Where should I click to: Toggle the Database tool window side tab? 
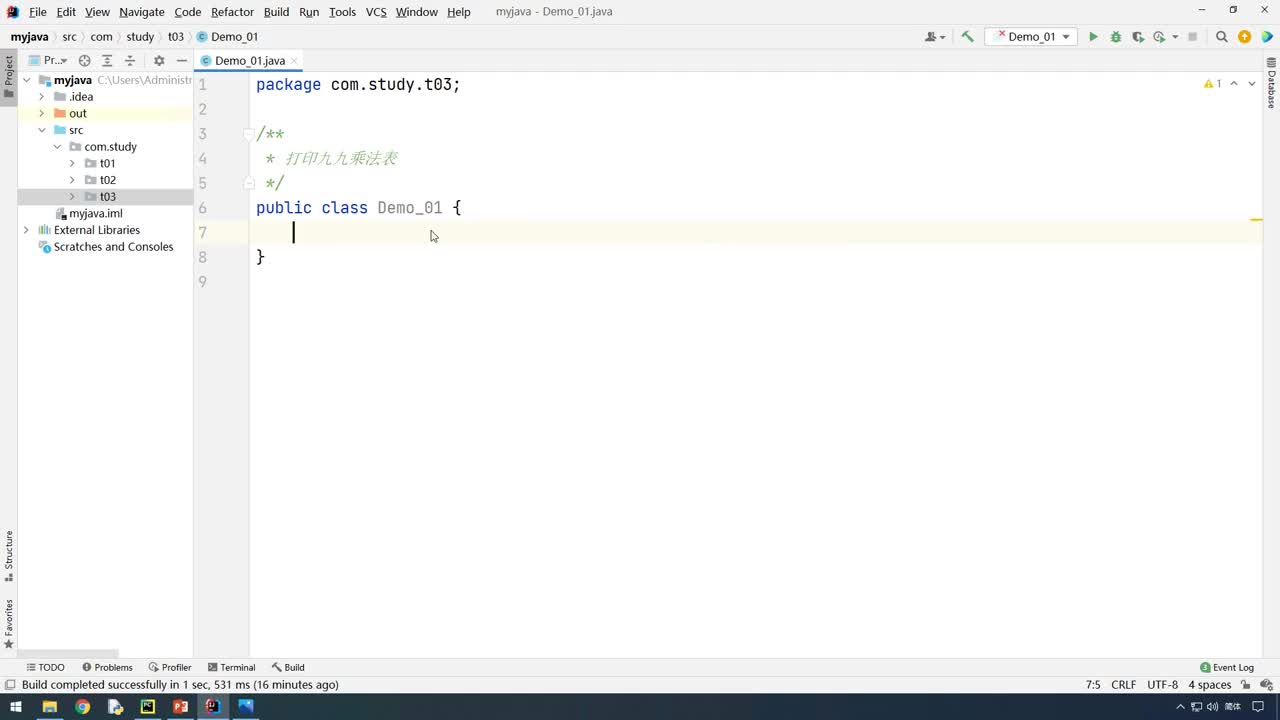[x=1271, y=83]
